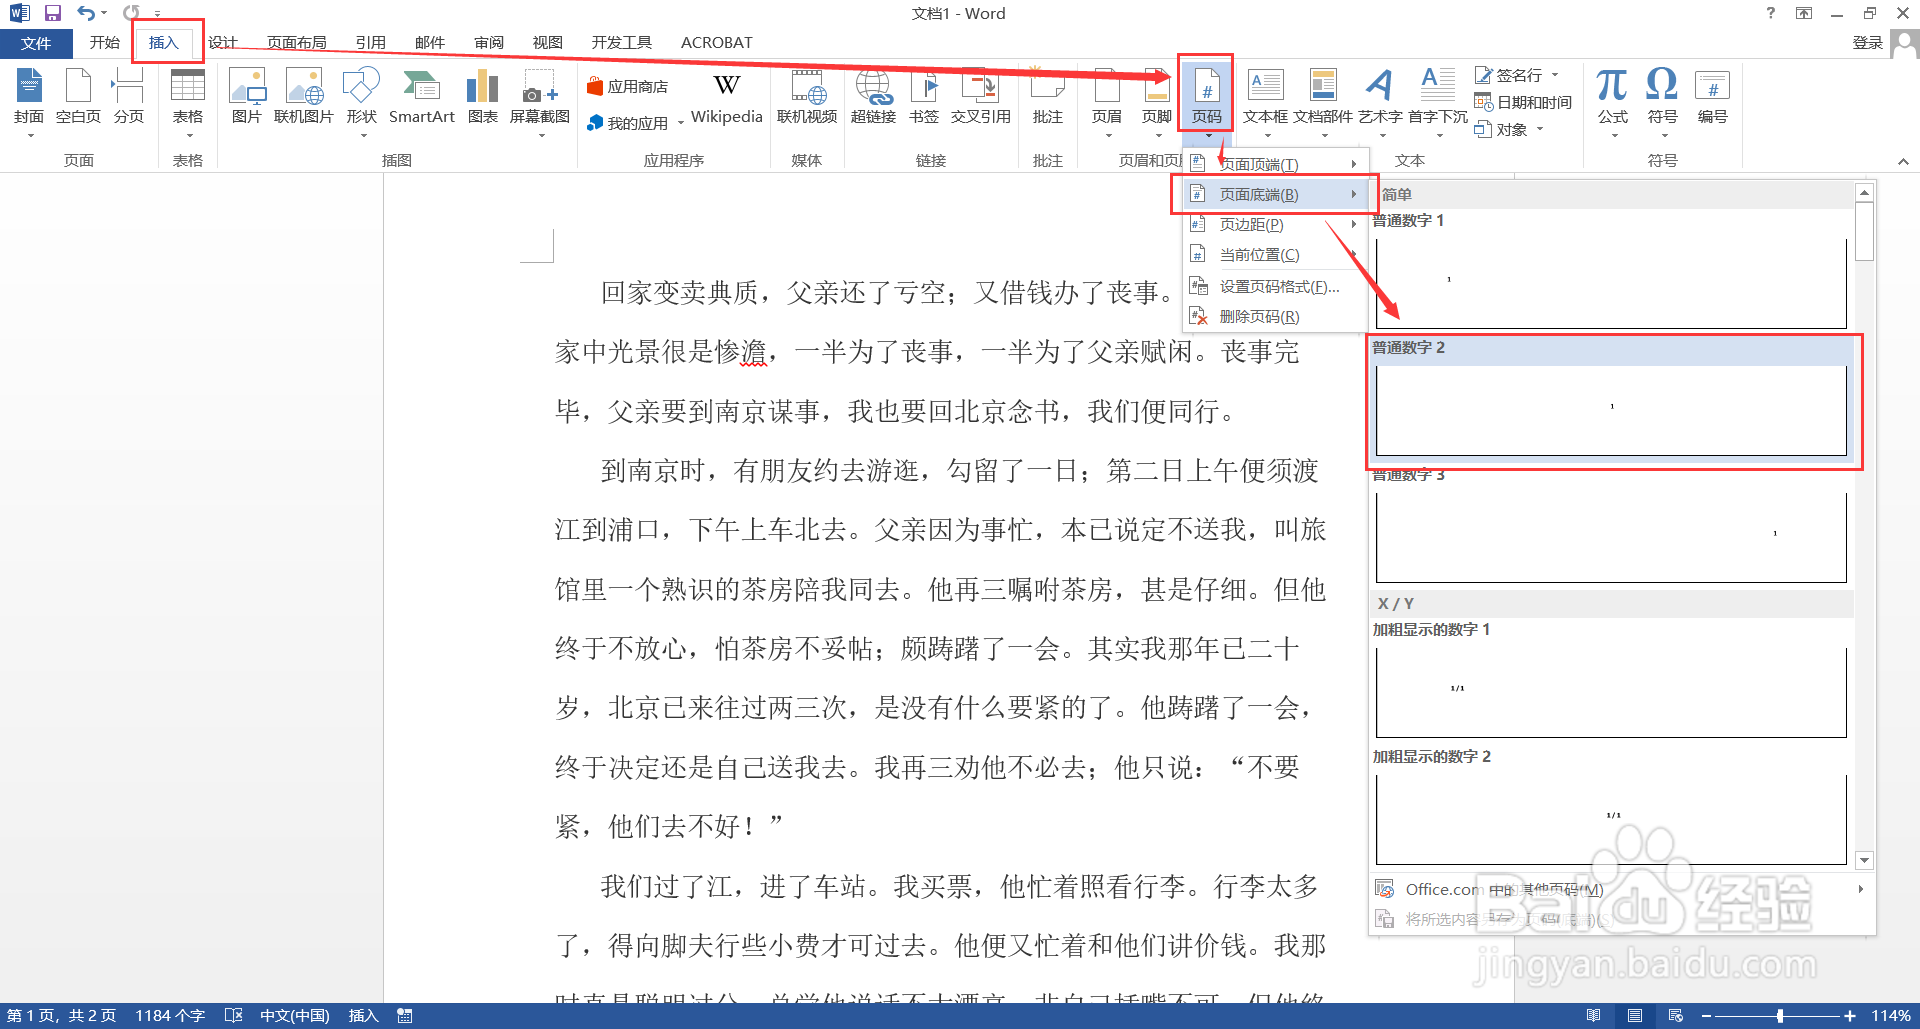Insert an Equation (公式)

1612,98
